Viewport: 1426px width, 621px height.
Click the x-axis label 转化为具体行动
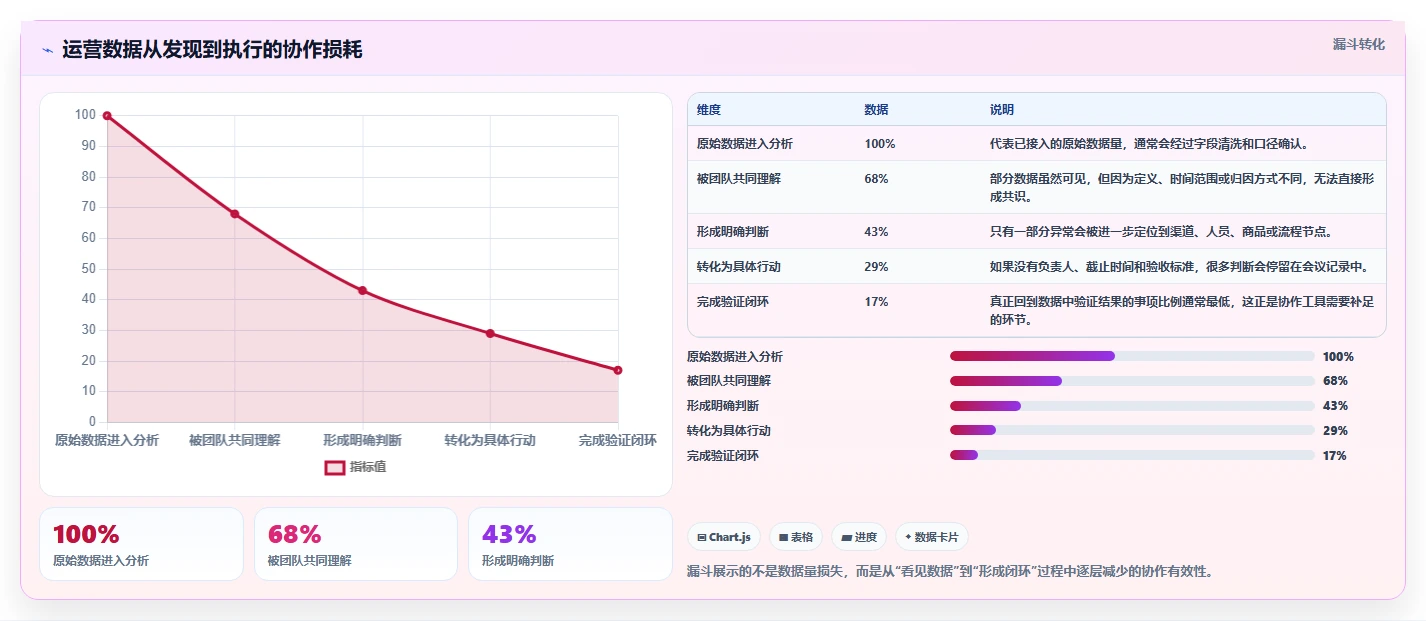490,441
